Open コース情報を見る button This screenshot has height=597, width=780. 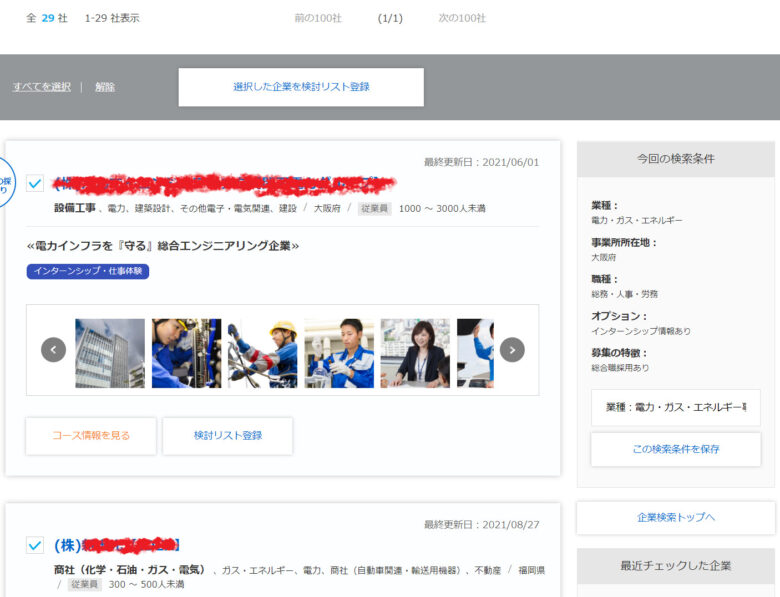coord(91,436)
